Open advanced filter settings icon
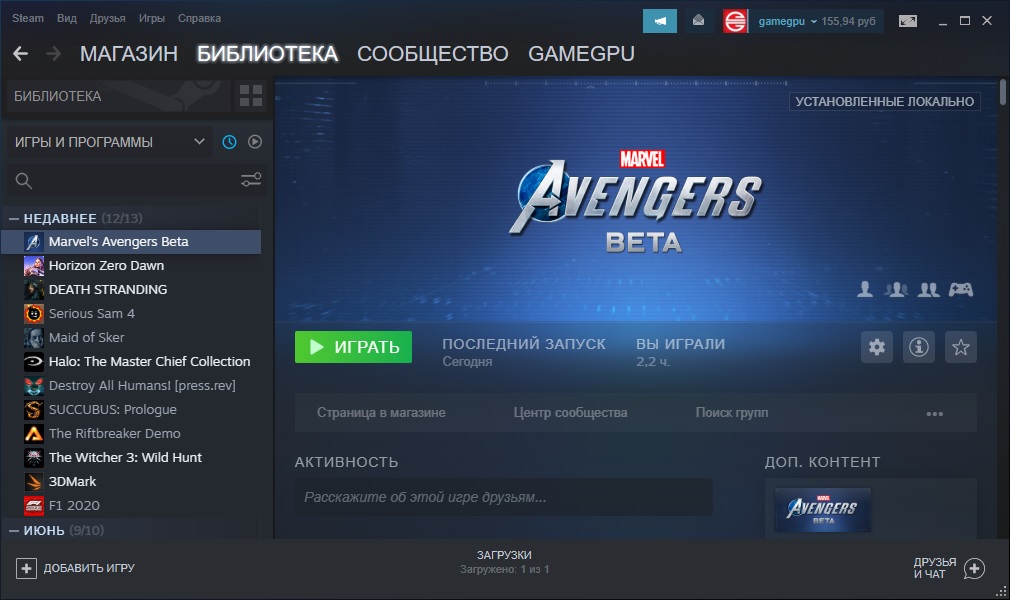1010x600 pixels. [x=251, y=180]
